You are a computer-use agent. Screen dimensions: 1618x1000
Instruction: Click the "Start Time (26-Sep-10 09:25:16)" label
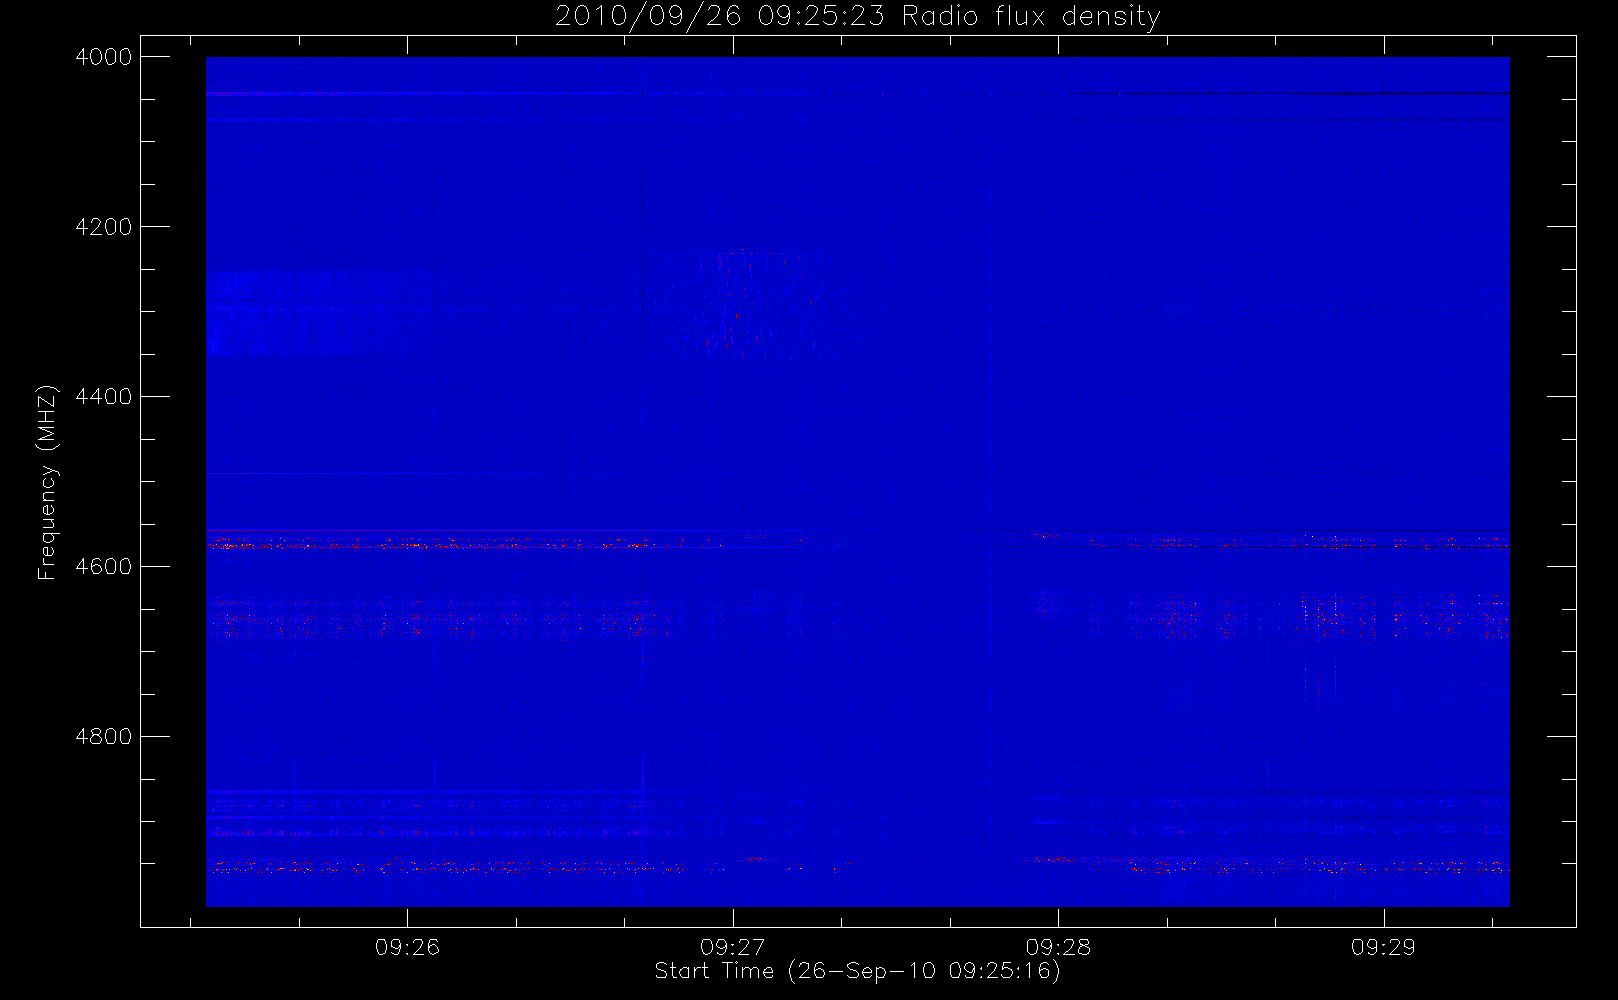(x=857, y=971)
